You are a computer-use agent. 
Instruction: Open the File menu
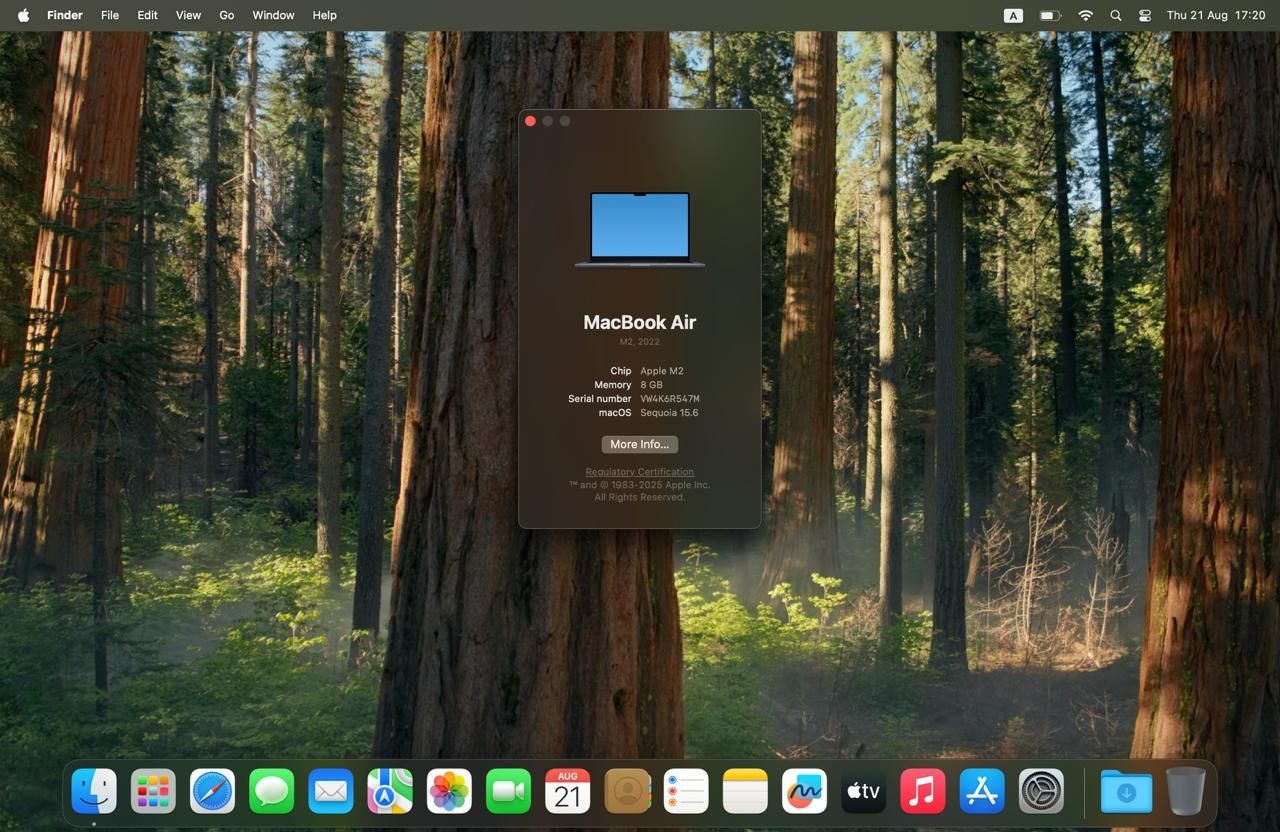coord(110,15)
